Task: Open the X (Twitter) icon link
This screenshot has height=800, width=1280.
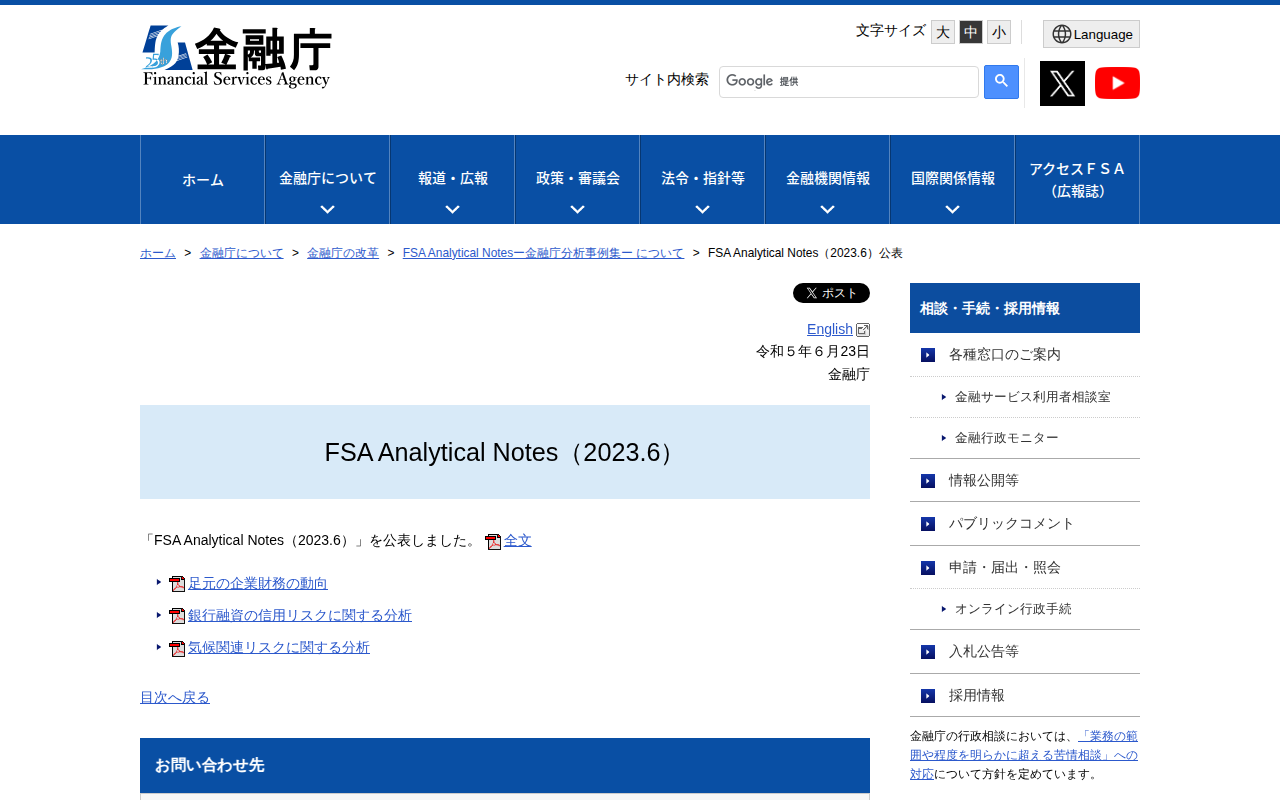Action: (1062, 83)
